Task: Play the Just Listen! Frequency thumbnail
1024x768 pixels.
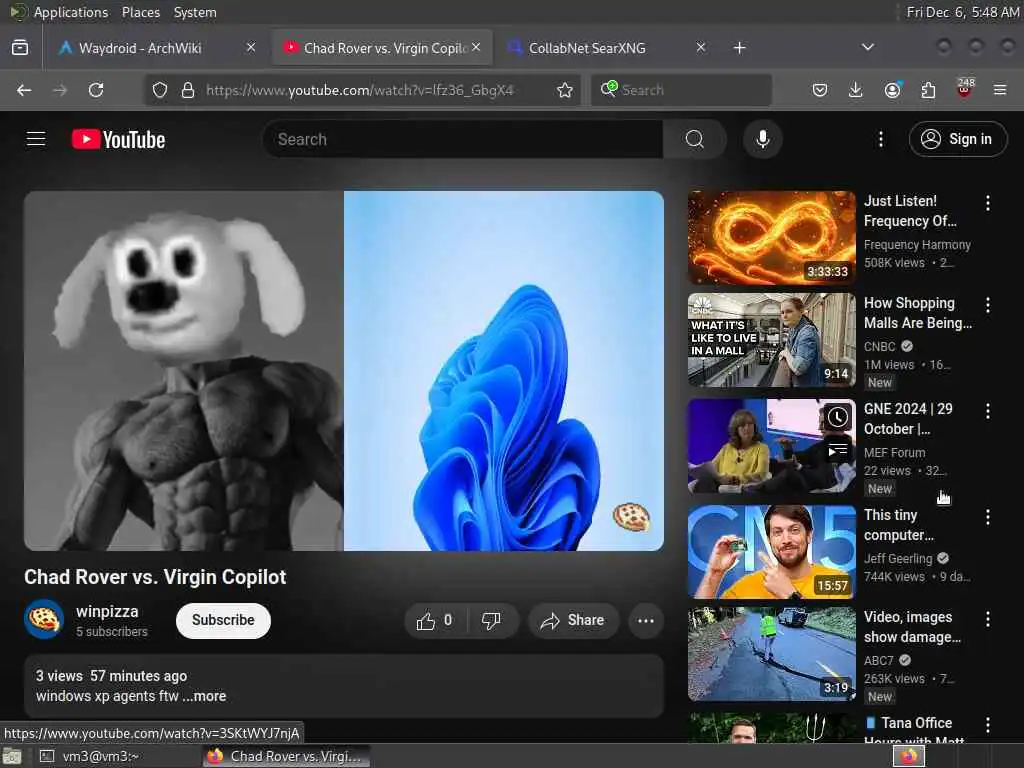Action: [x=771, y=238]
